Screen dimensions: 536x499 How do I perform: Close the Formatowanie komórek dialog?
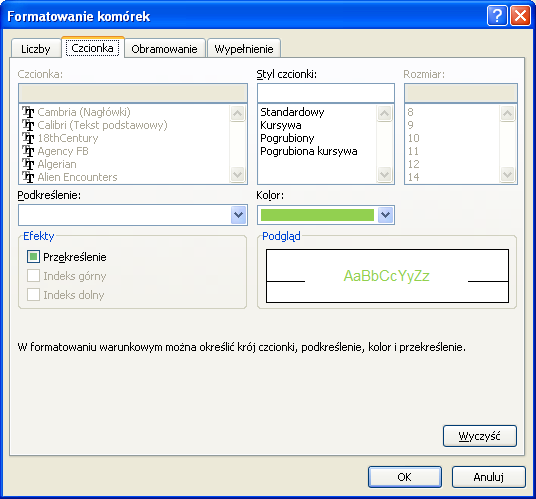pyautogui.click(x=520, y=16)
